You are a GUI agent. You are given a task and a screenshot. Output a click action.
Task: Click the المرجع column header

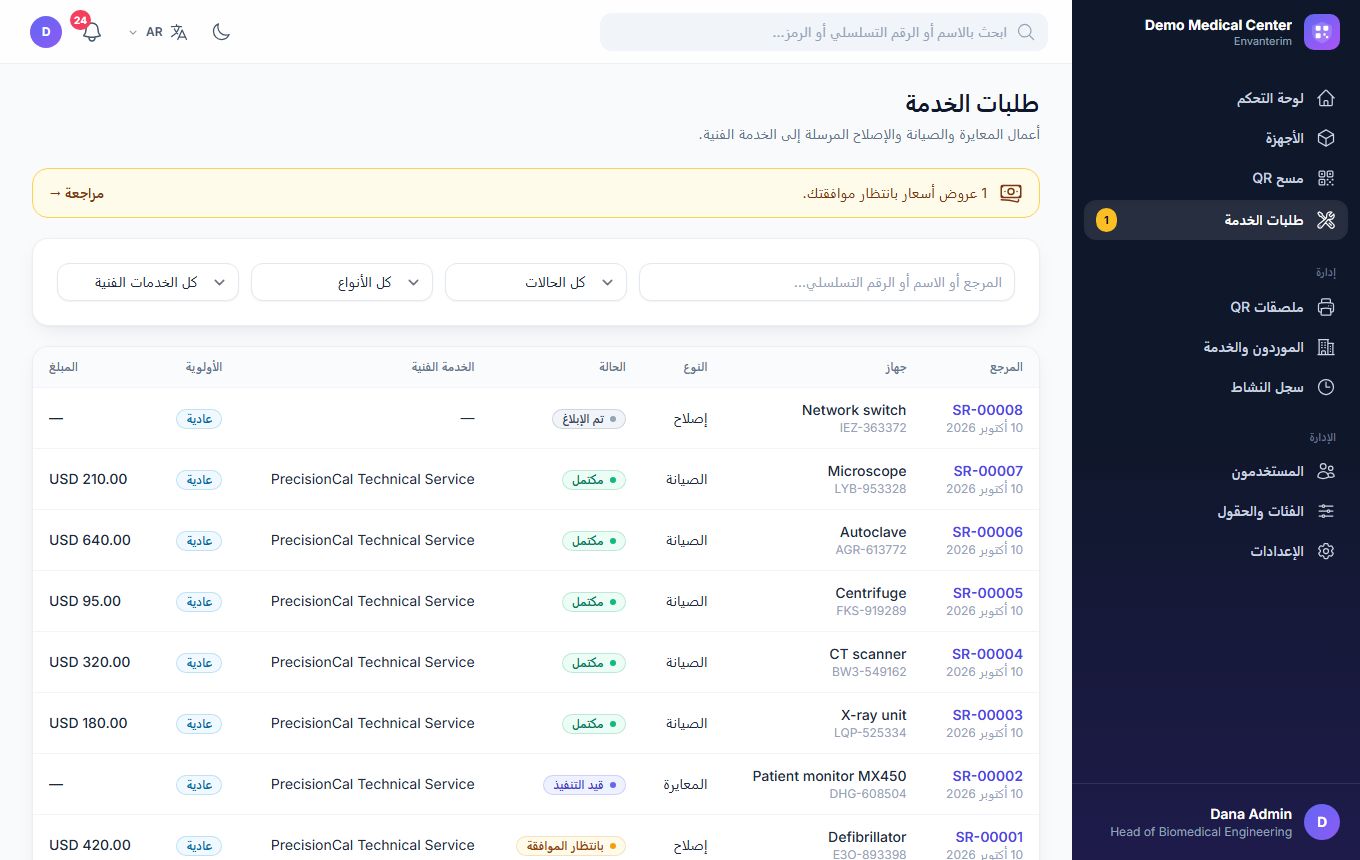pos(1006,367)
